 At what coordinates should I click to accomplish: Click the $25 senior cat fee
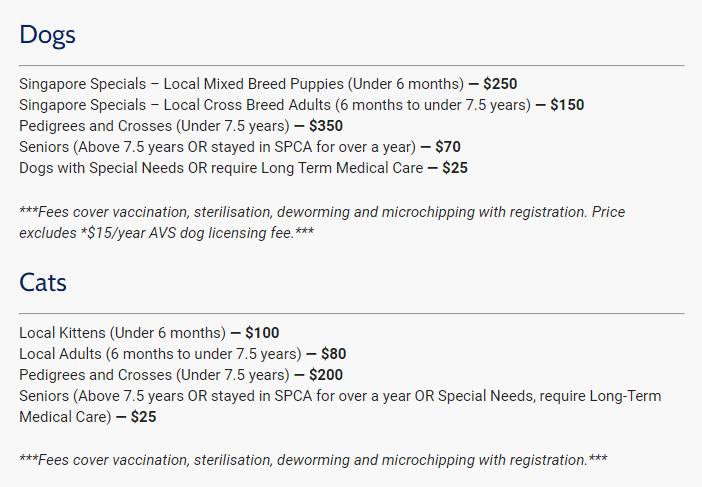coord(144,417)
